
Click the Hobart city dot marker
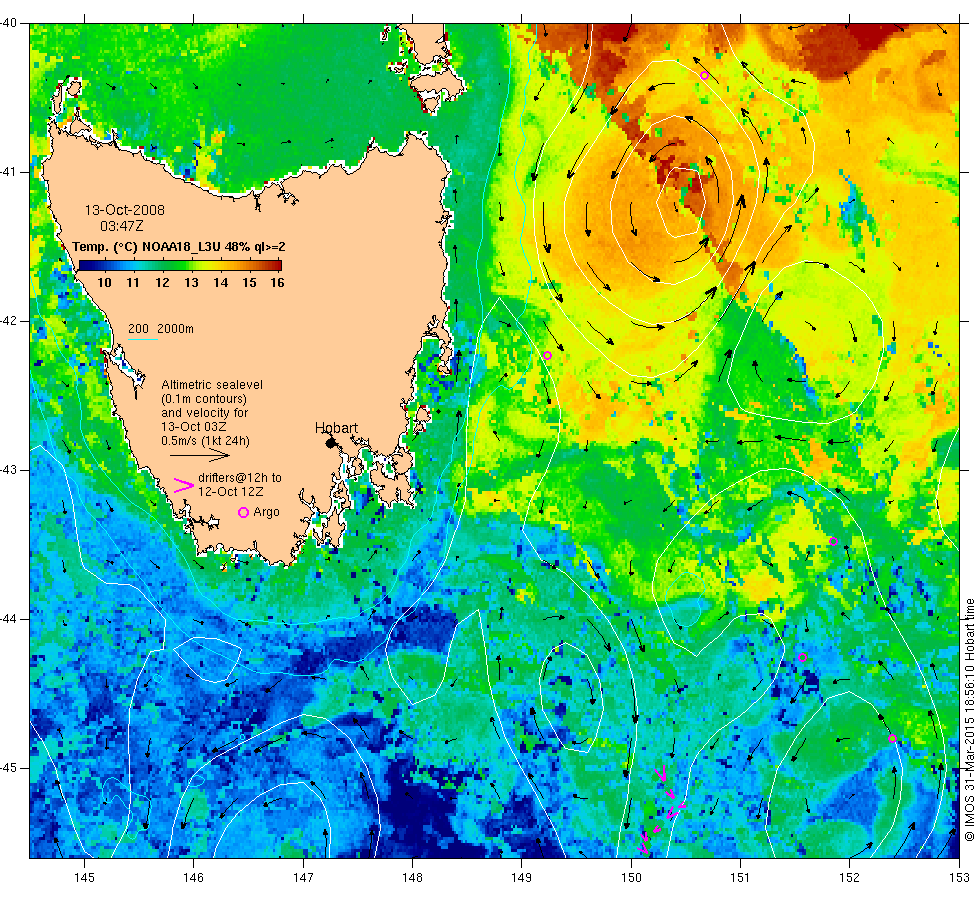pyautogui.click(x=331, y=443)
